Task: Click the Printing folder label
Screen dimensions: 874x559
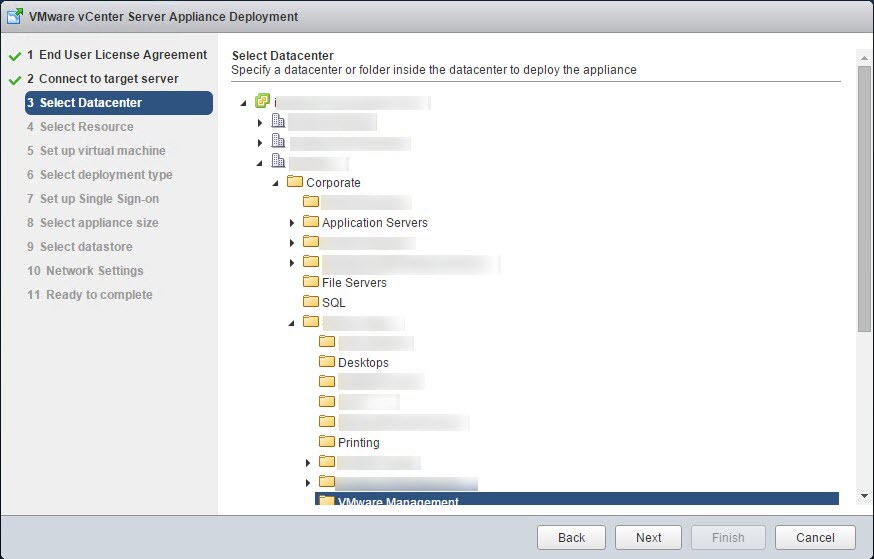Action: [x=358, y=443]
